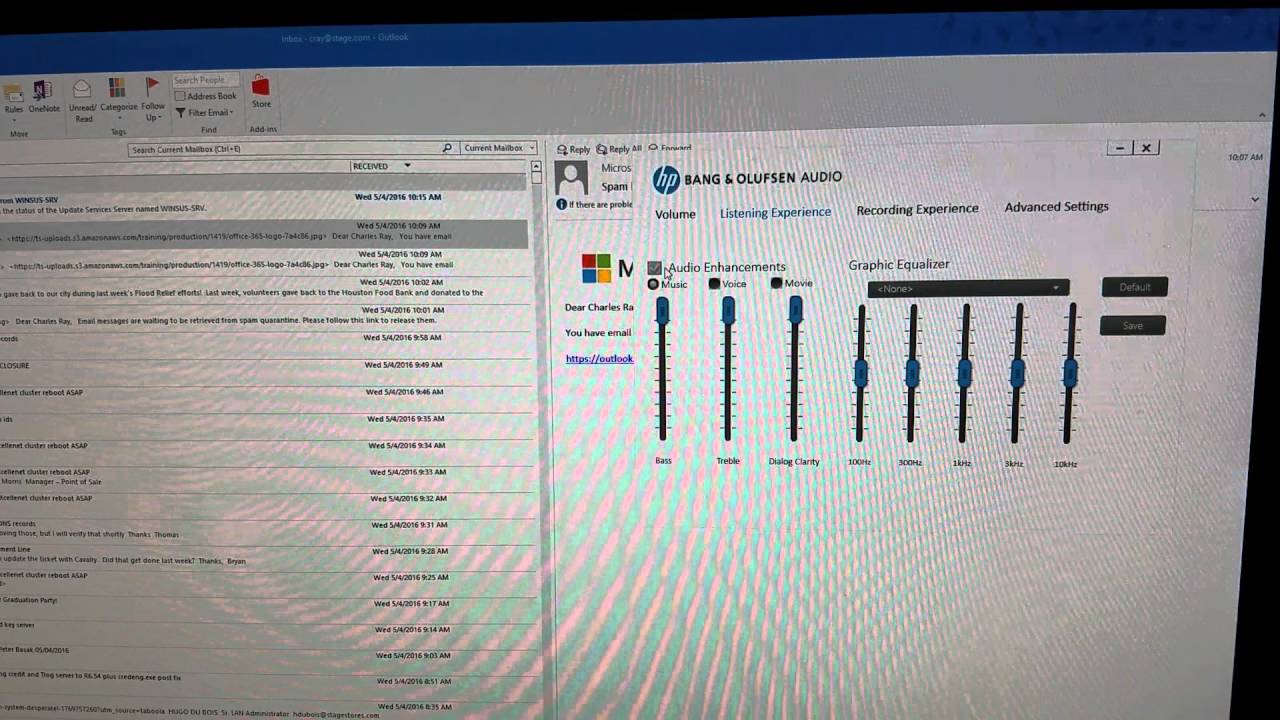This screenshot has height=720, width=1280.
Task: Click the 300Hz equalizer slider handle
Action: click(912, 373)
